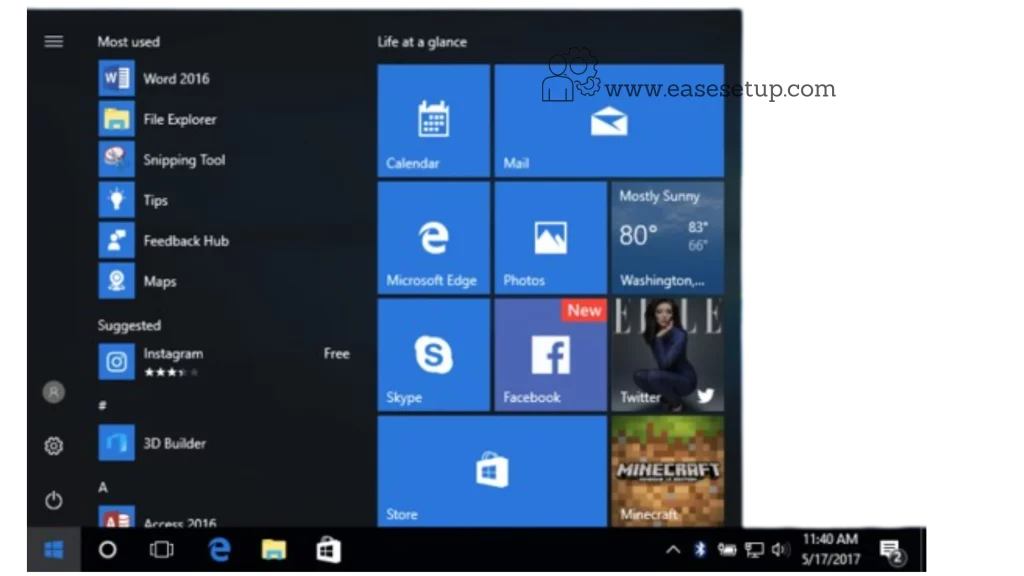Open the Facebook tile

pyautogui.click(x=551, y=355)
